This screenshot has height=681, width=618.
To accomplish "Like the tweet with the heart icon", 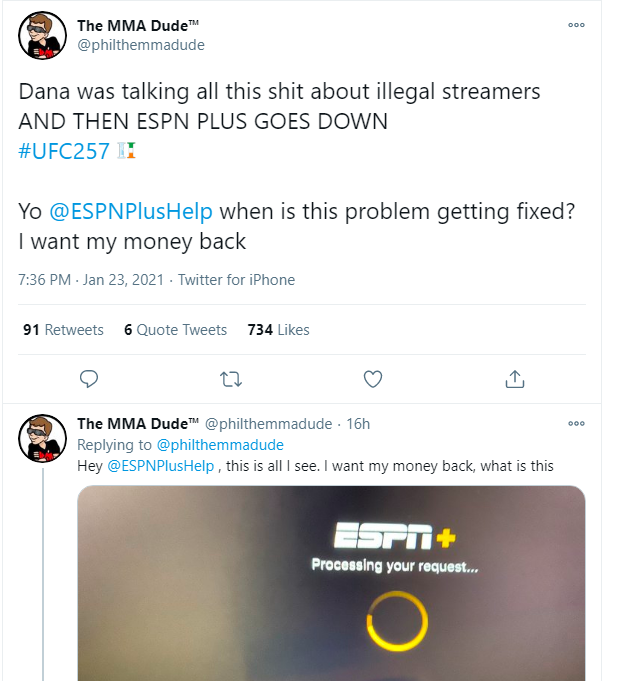I will click(372, 379).
